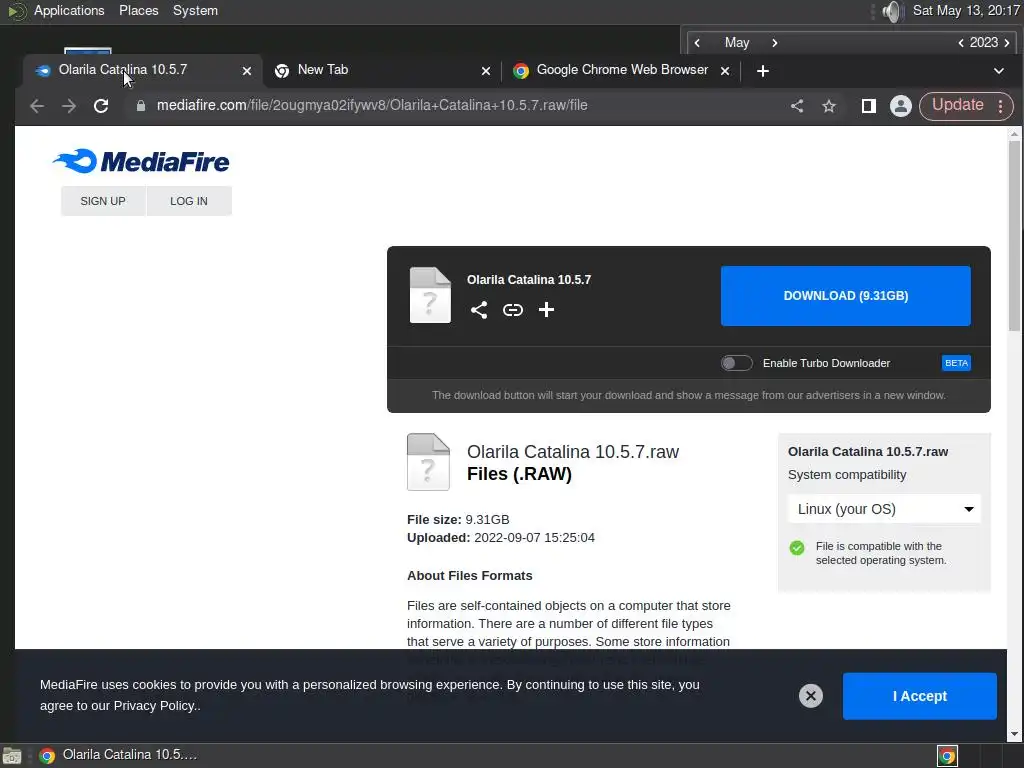Open the system compatibility OS dropdown

point(884,509)
